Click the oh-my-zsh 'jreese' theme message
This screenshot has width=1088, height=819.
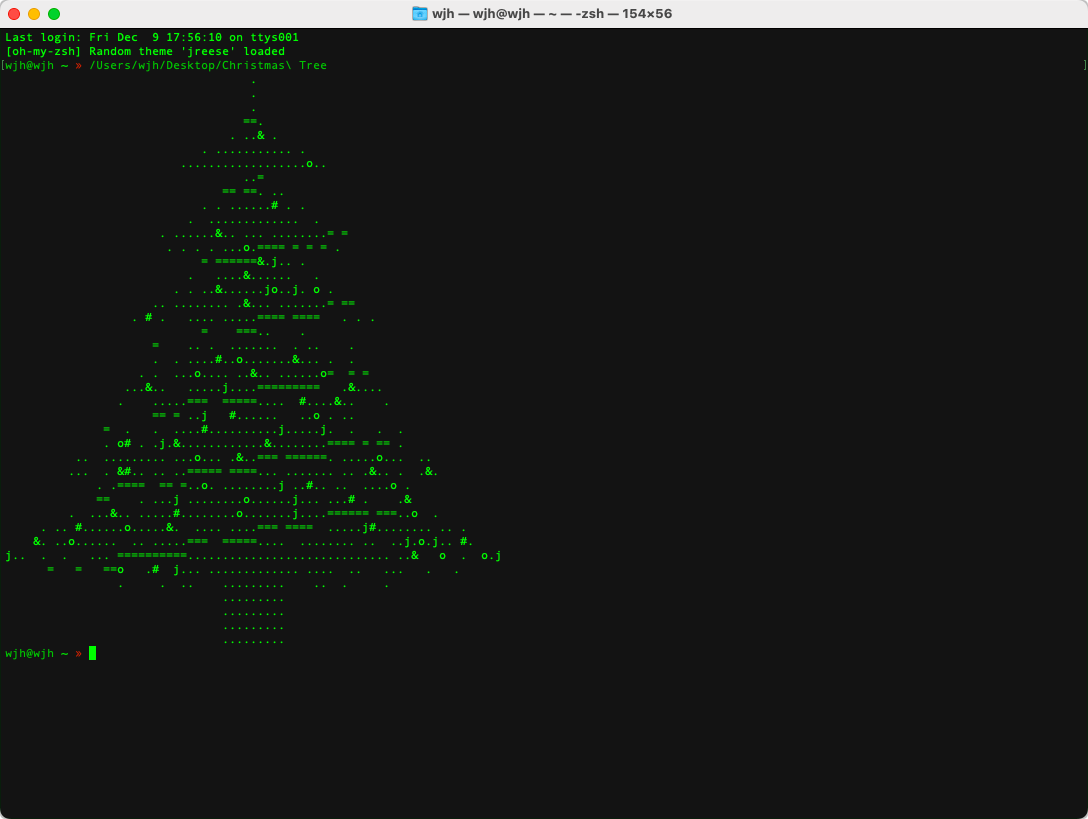[x=145, y=51]
